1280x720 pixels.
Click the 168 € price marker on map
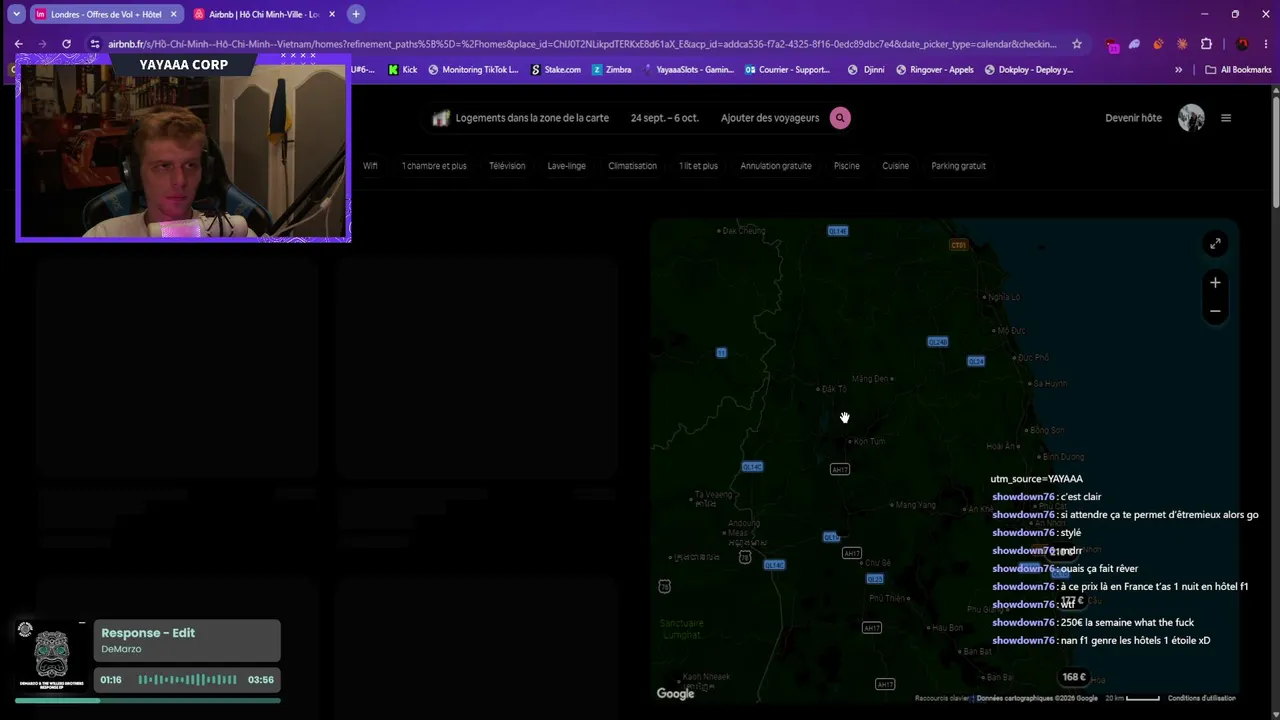click(1074, 677)
